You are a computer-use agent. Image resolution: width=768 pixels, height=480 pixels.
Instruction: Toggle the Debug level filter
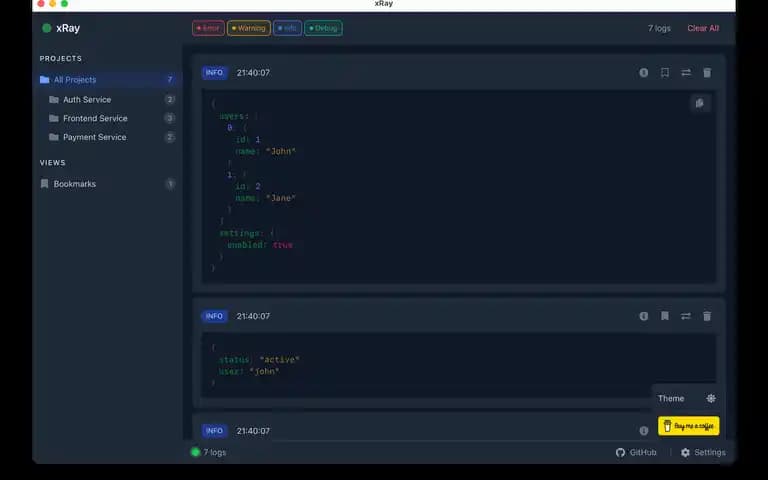(x=323, y=28)
